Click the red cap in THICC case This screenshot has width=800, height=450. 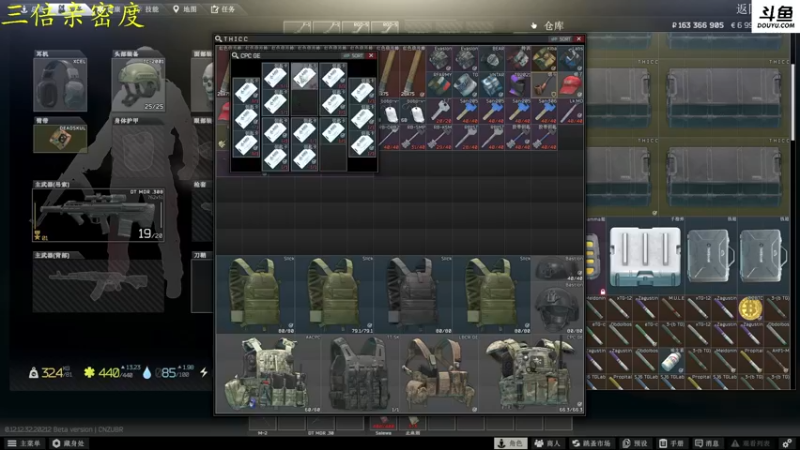point(570,85)
